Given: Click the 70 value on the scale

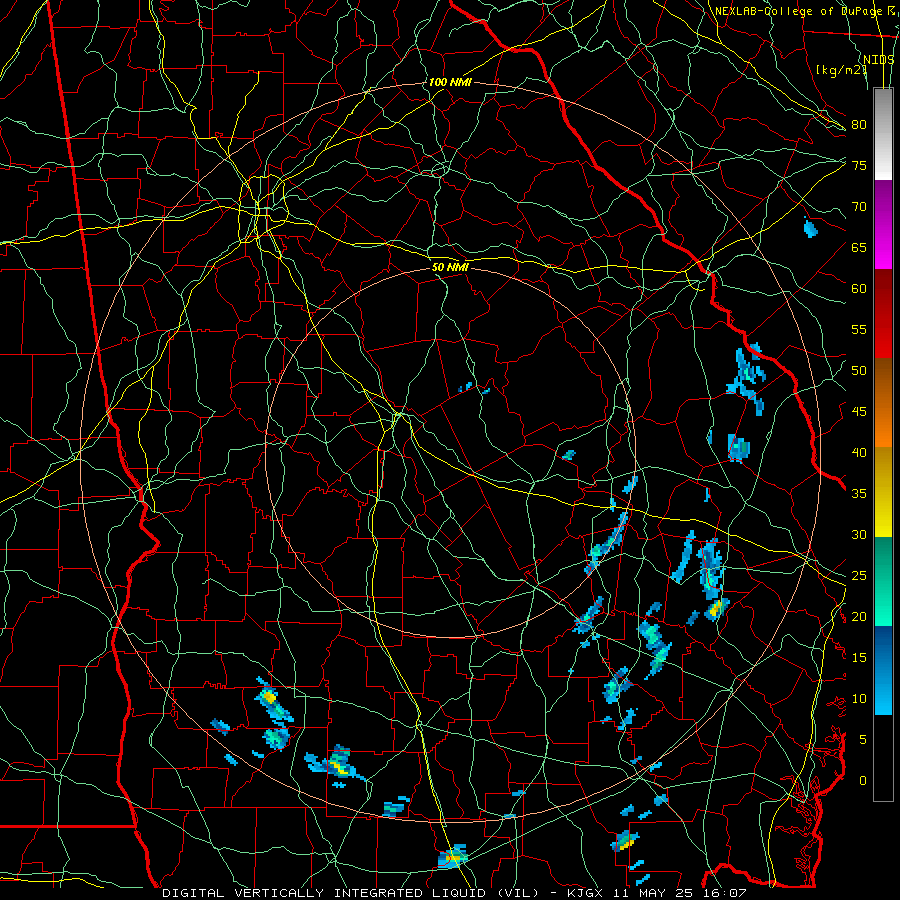Looking at the screenshot, I should click(859, 207).
